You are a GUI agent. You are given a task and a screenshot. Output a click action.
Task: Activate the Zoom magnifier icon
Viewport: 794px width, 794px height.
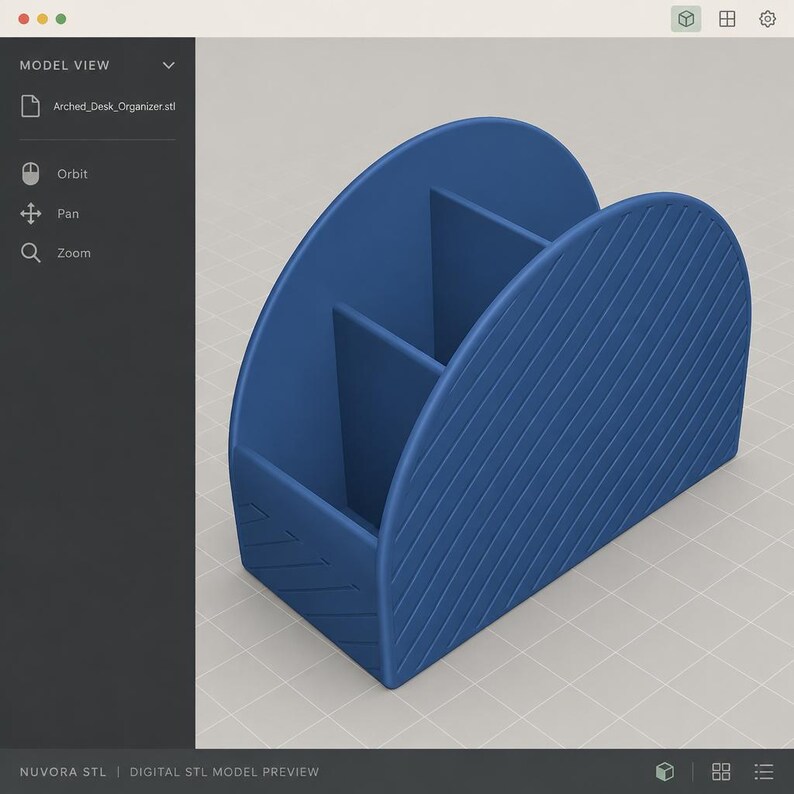(x=31, y=253)
